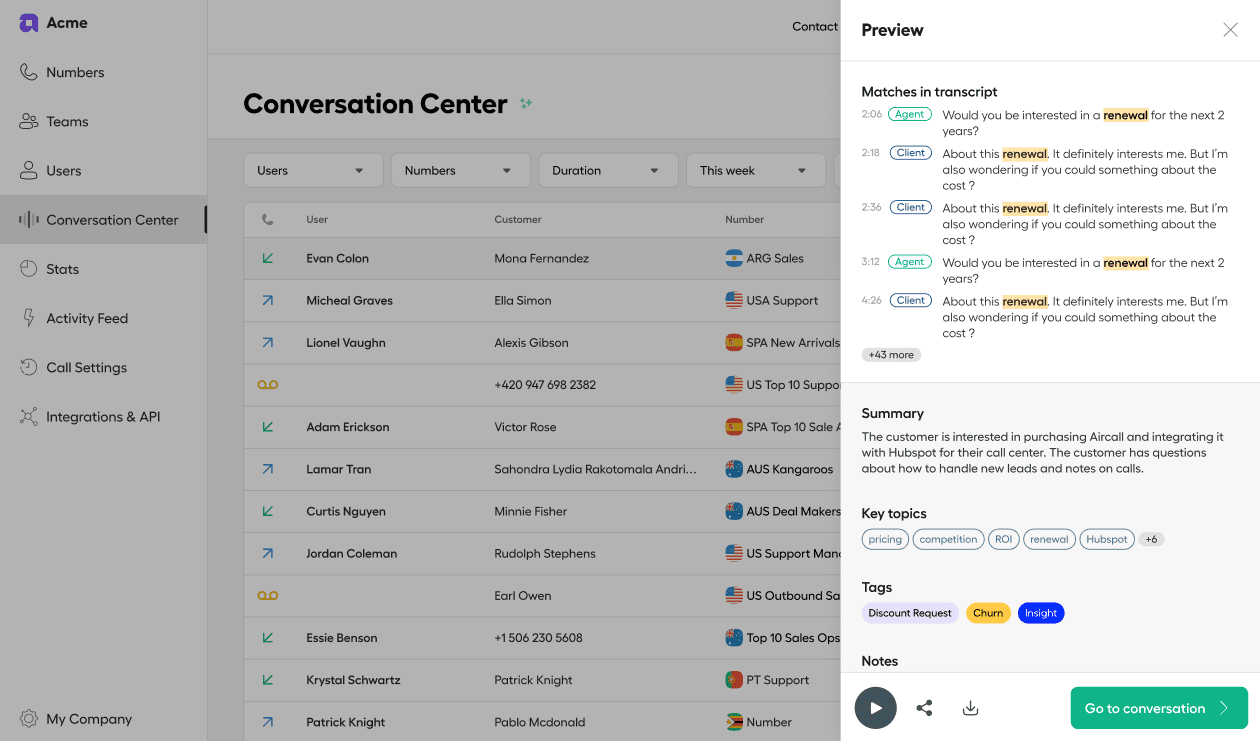Viewport: 1260px width, 741px height.
Task: Click the voicemail icon on the Earl Owen row
Action: click(268, 595)
